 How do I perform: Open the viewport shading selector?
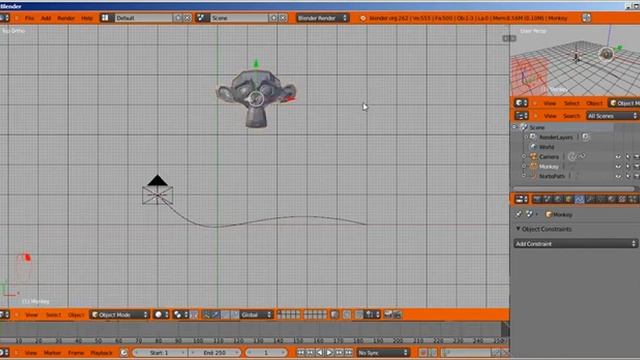click(x=161, y=315)
